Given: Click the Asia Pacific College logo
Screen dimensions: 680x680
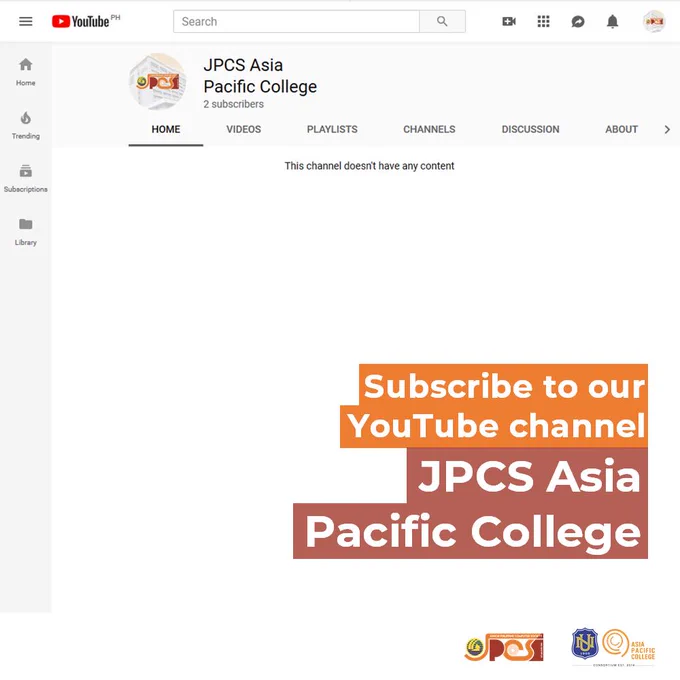Looking at the screenshot, I should click(629, 644).
